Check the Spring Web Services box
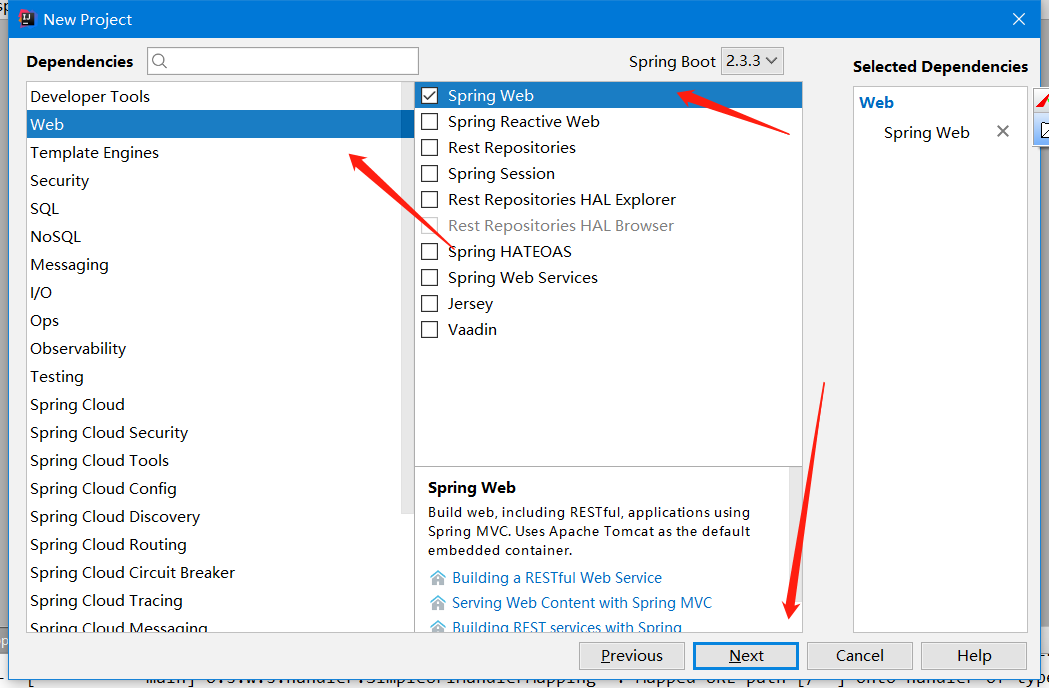Viewport: 1049px width, 688px height. coord(430,278)
